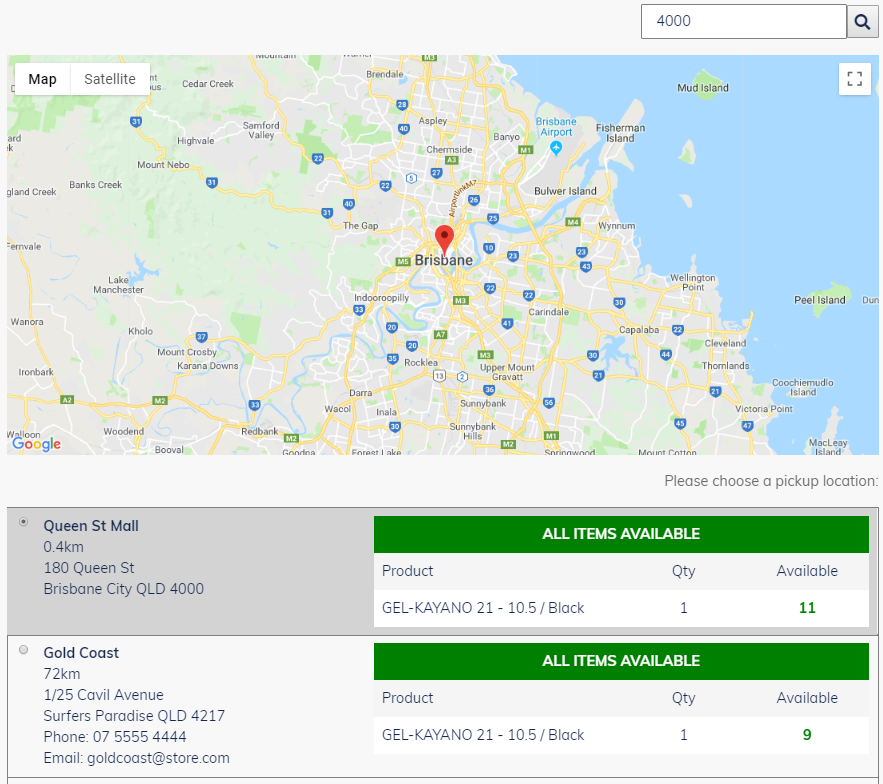Screen dimensions: 883x784
Task: Click the postcode input field showing 4000
Action: pyautogui.click(x=744, y=21)
